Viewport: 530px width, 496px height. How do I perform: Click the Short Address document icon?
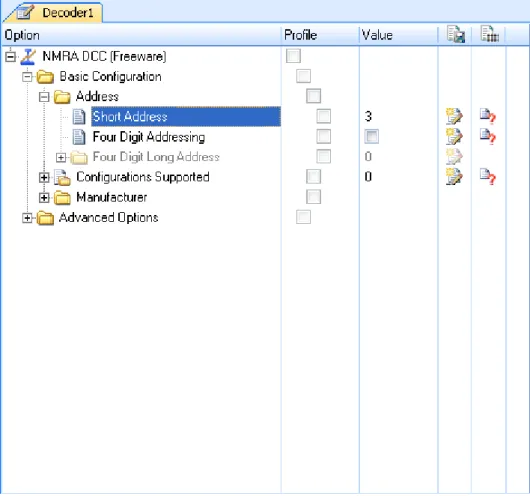coord(79,117)
